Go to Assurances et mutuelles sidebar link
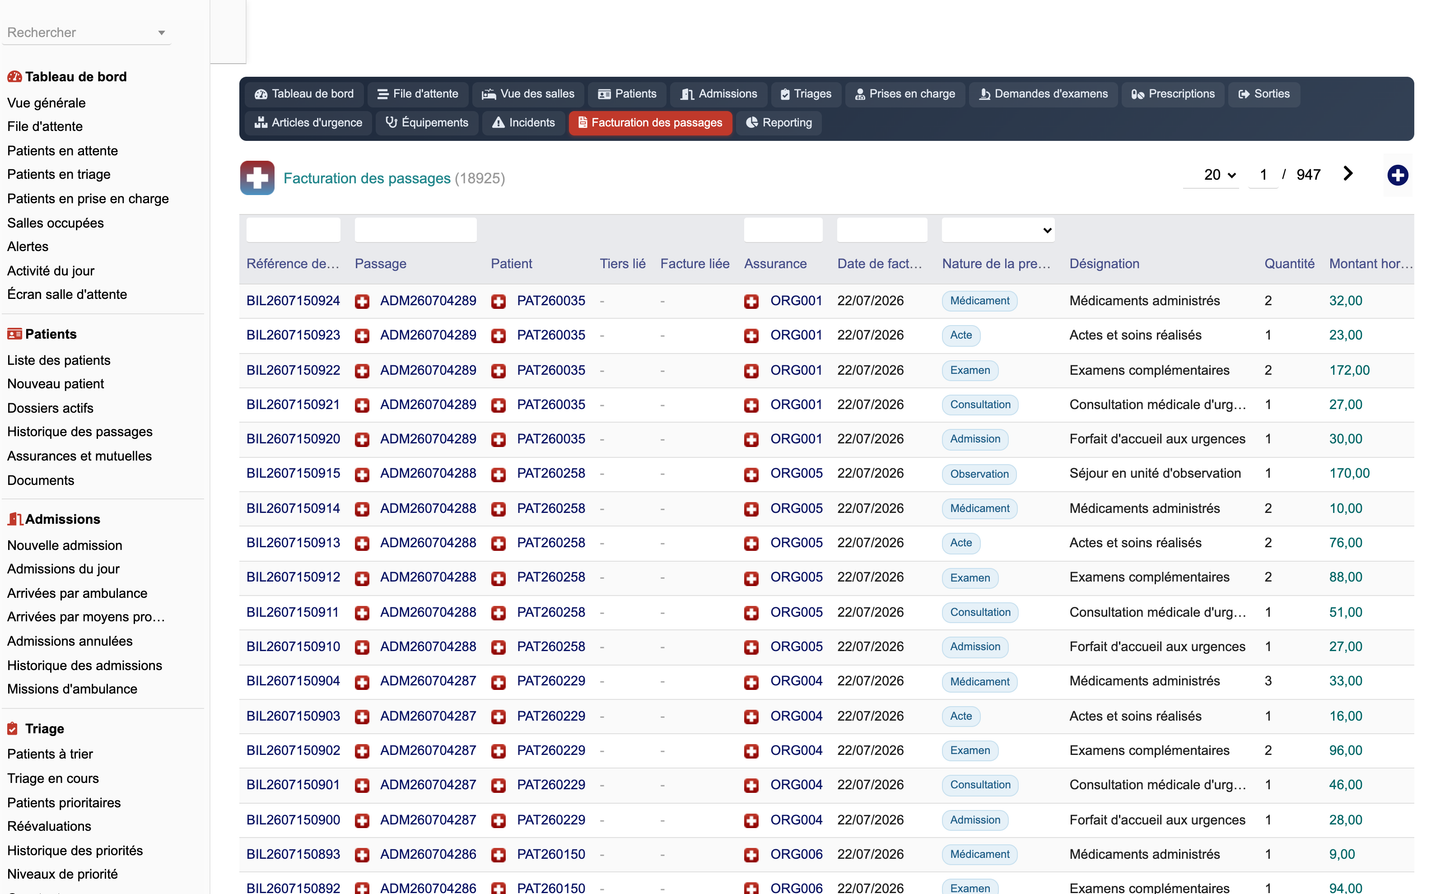 click(80, 456)
